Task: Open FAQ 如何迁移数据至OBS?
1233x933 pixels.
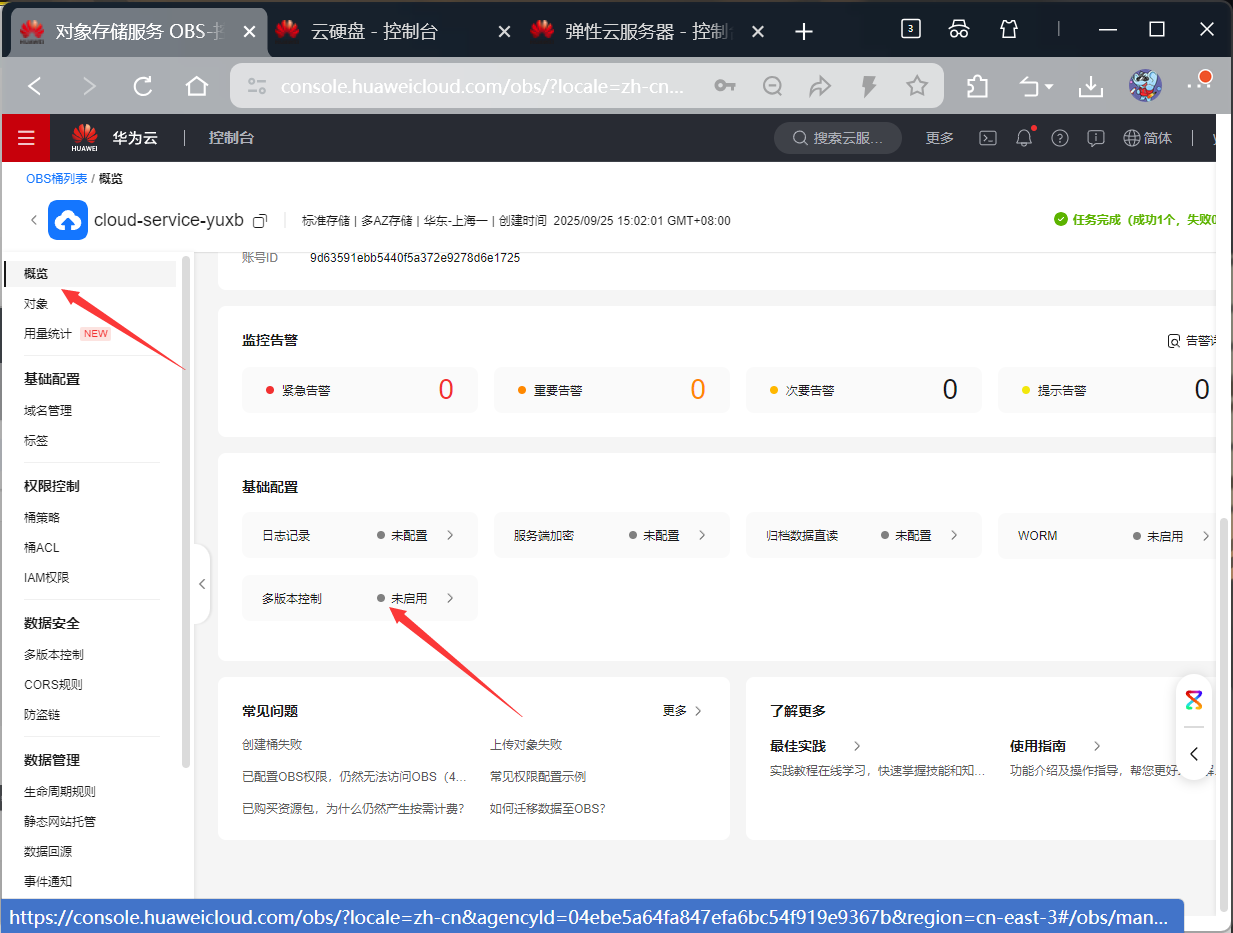Action: (x=547, y=808)
